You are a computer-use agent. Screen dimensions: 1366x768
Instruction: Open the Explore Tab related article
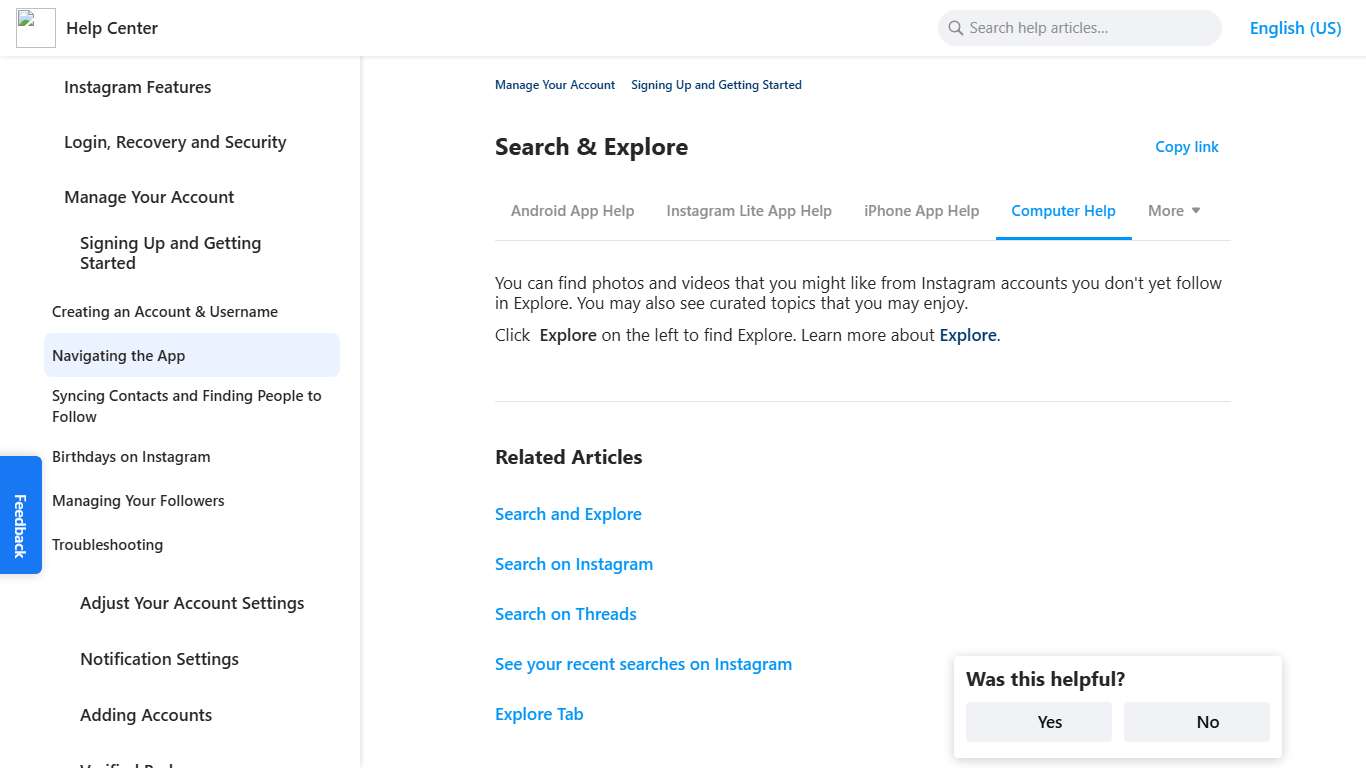coord(539,714)
